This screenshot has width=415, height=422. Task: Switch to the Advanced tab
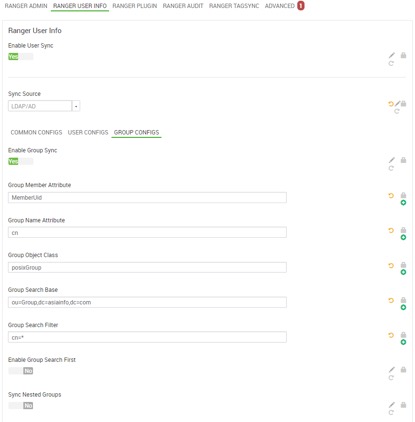[280, 6]
